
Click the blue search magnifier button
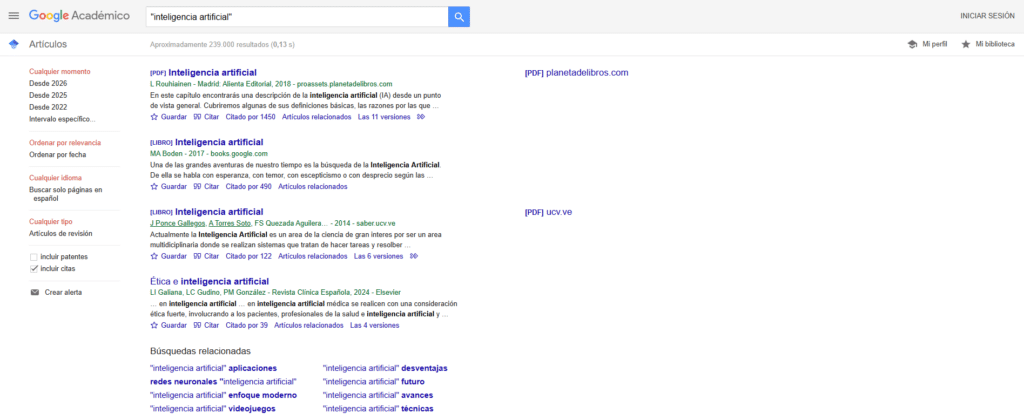pyautogui.click(x=459, y=17)
